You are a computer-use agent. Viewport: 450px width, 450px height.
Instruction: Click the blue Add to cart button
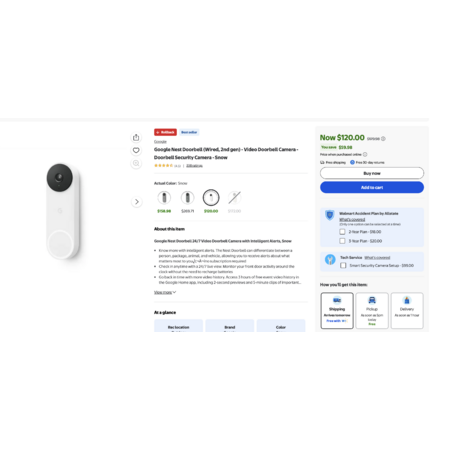(x=372, y=187)
